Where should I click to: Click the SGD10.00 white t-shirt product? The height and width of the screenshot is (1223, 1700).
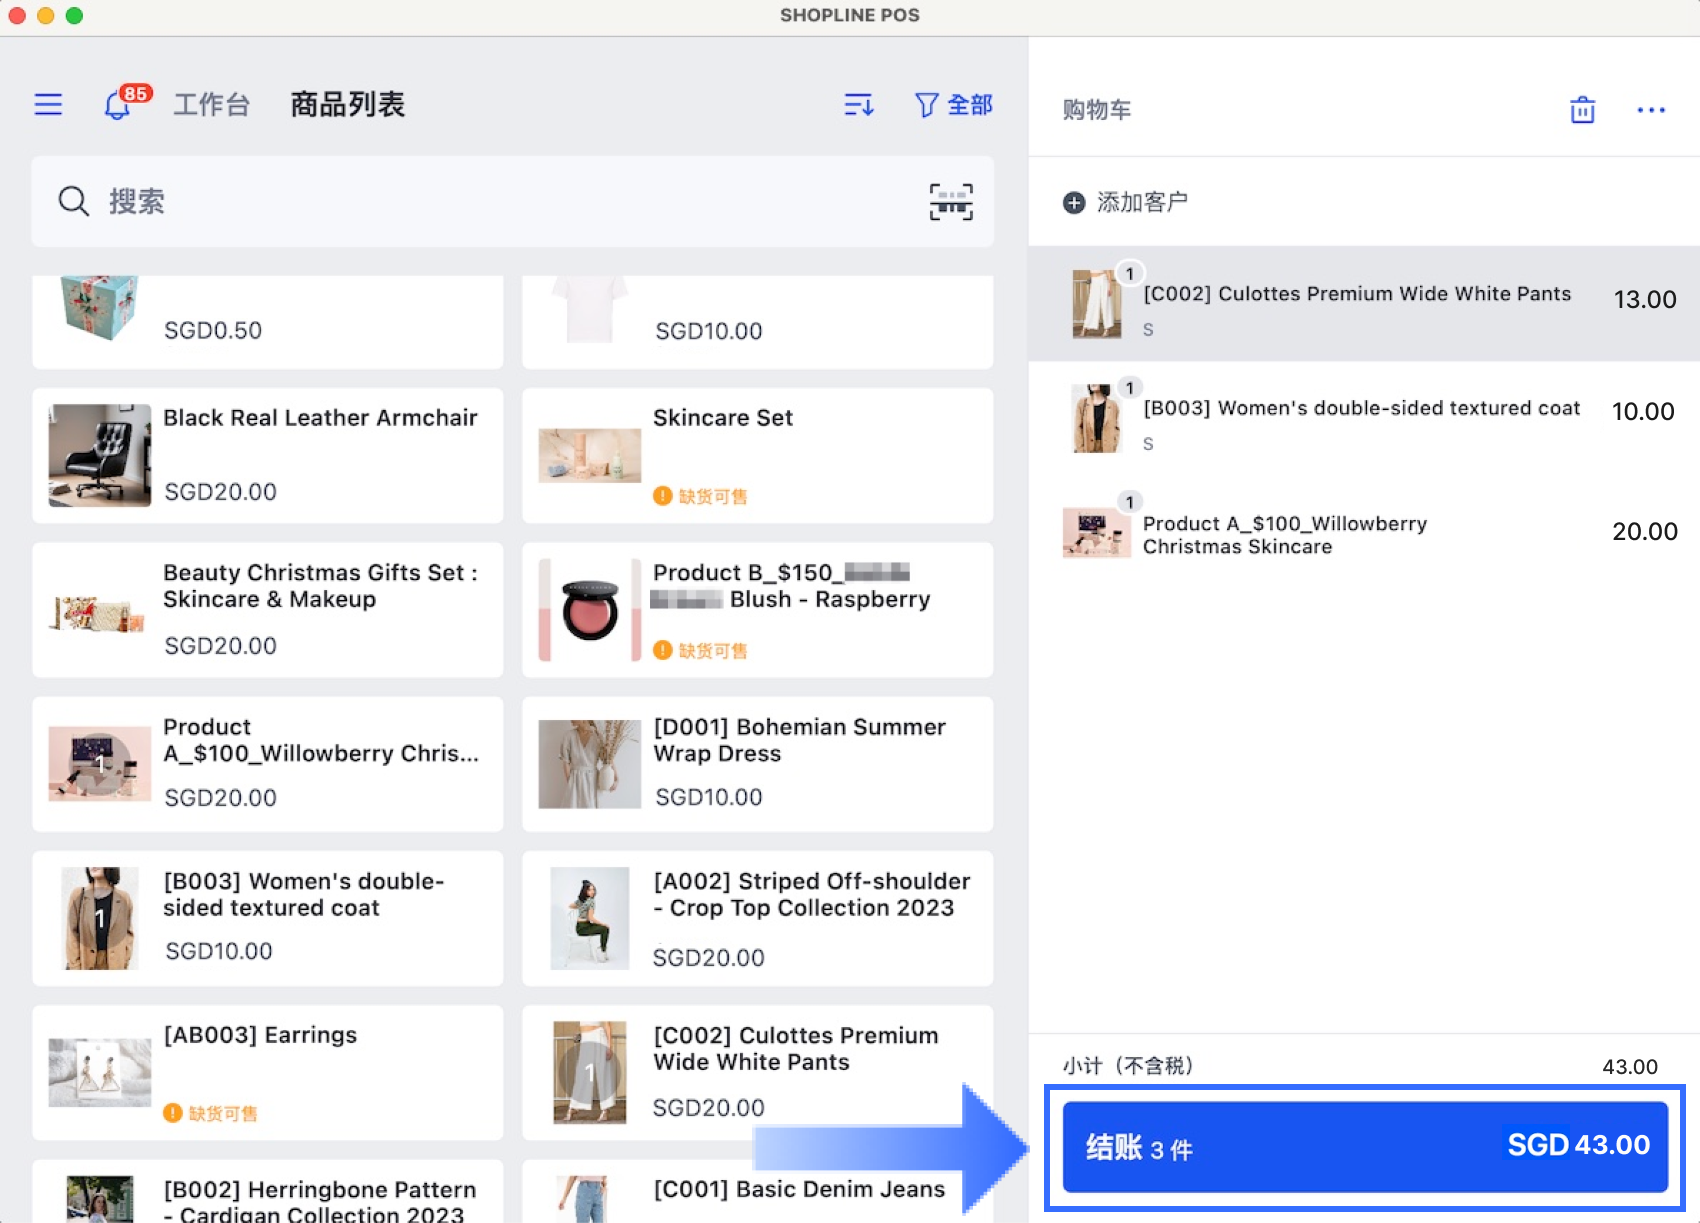(x=758, y=322)
